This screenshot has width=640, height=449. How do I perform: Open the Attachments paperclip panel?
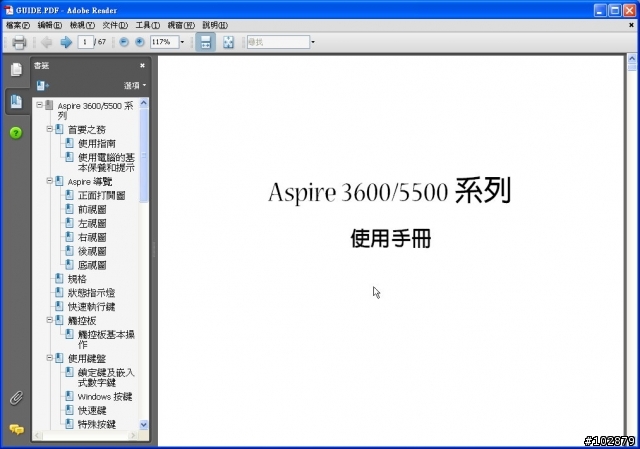click(16, 398)
